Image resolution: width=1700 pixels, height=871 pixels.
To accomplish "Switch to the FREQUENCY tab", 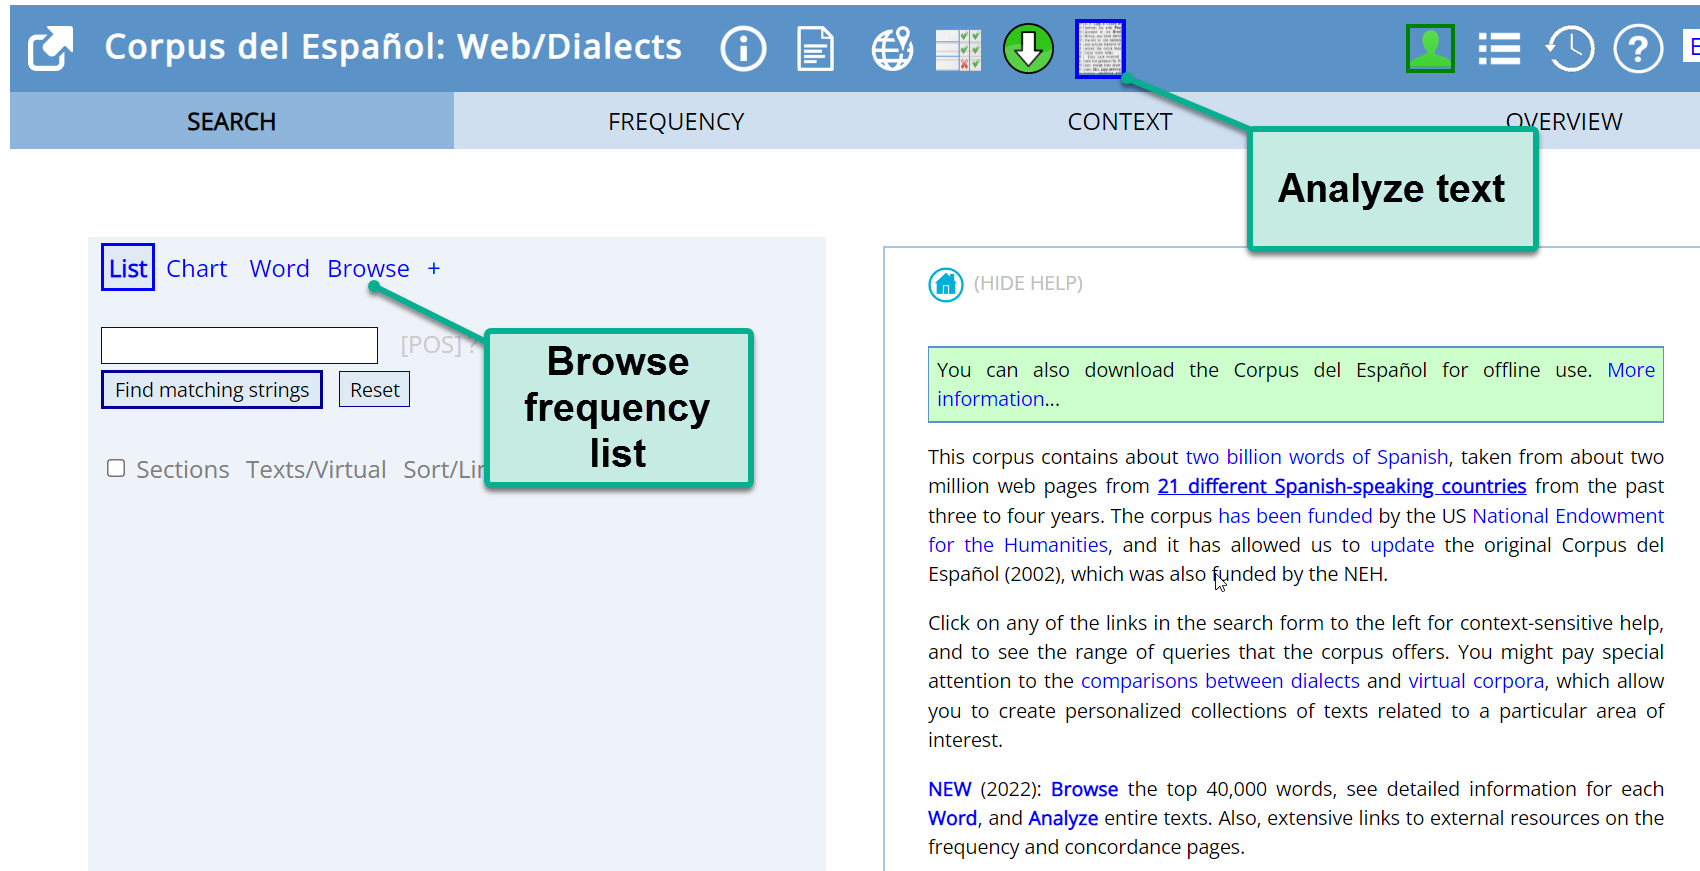I will pyautogui.click(x=676, y=121).
